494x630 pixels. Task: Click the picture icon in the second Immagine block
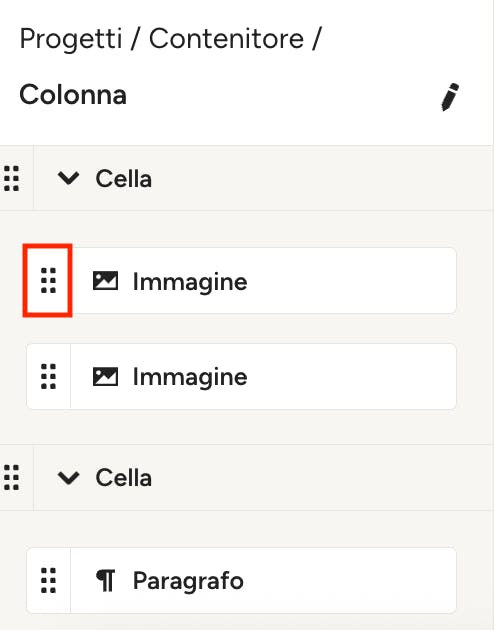(105, 376)
